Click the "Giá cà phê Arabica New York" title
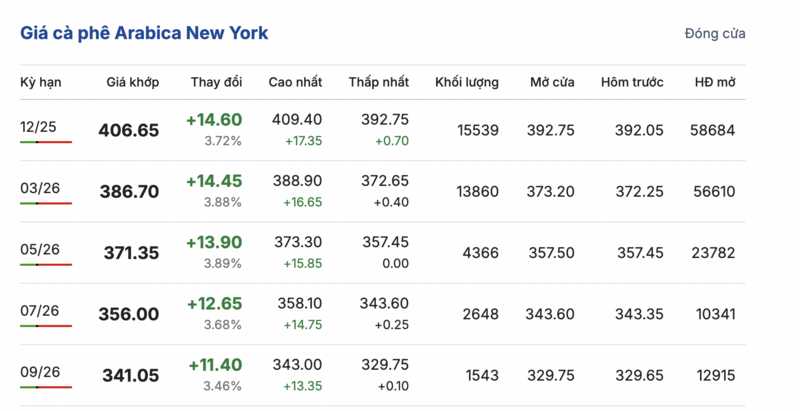Screen dimensions: 800x411 click(x=144, y=33)
